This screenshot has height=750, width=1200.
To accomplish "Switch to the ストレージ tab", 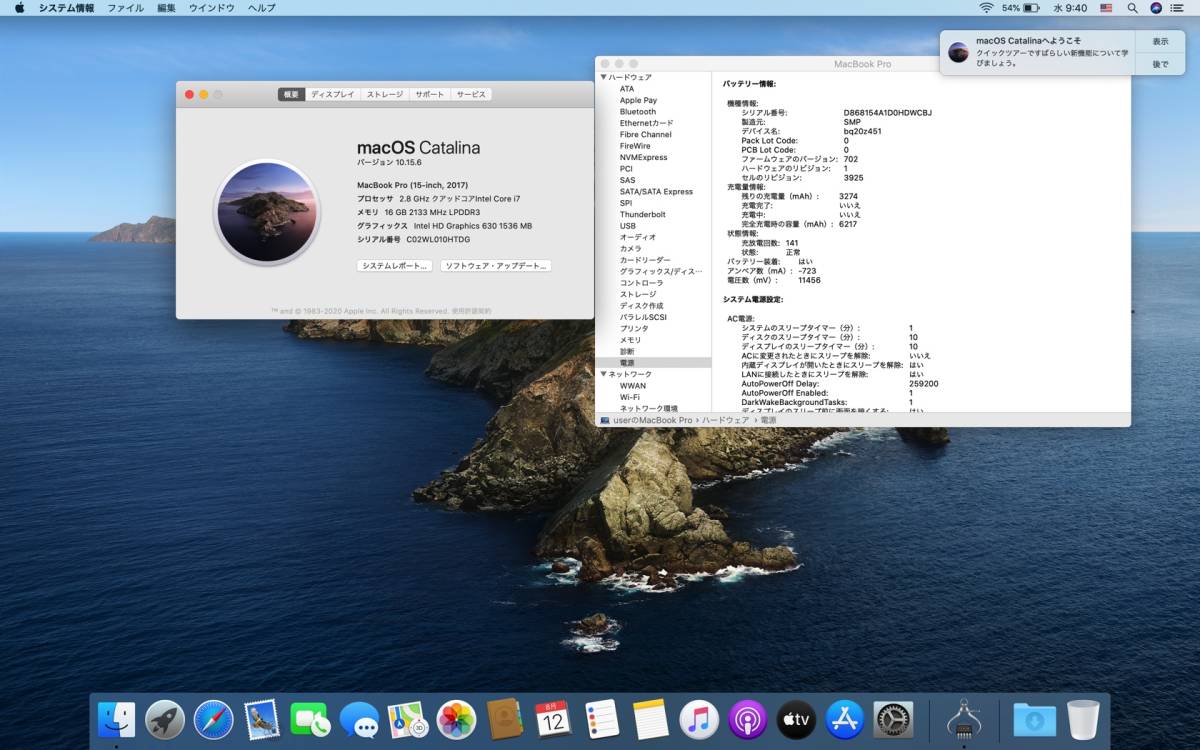I will (x=385, y=94).
